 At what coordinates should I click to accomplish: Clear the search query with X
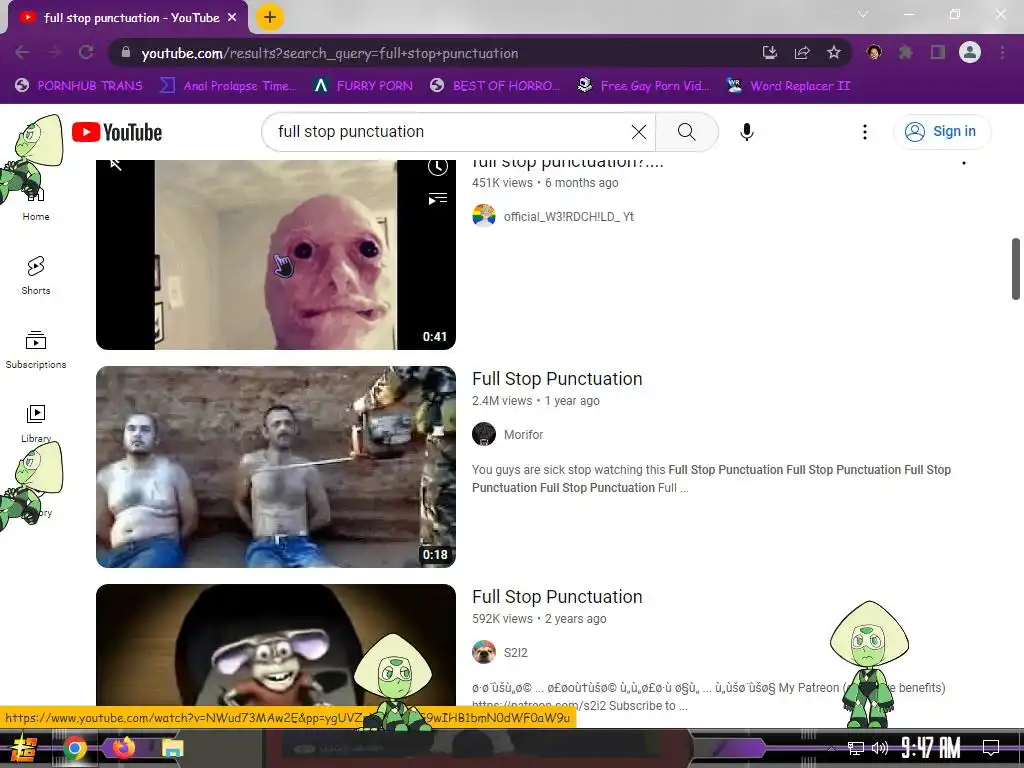pos(639,132)
